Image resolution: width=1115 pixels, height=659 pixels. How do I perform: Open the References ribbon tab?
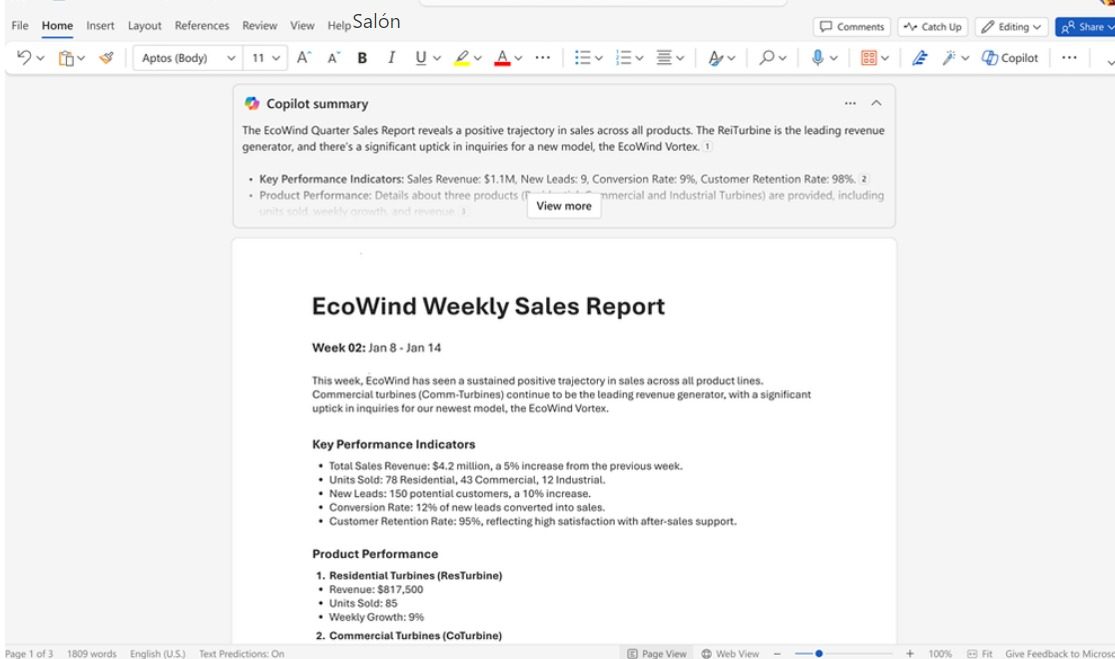[x=202, y=25]
